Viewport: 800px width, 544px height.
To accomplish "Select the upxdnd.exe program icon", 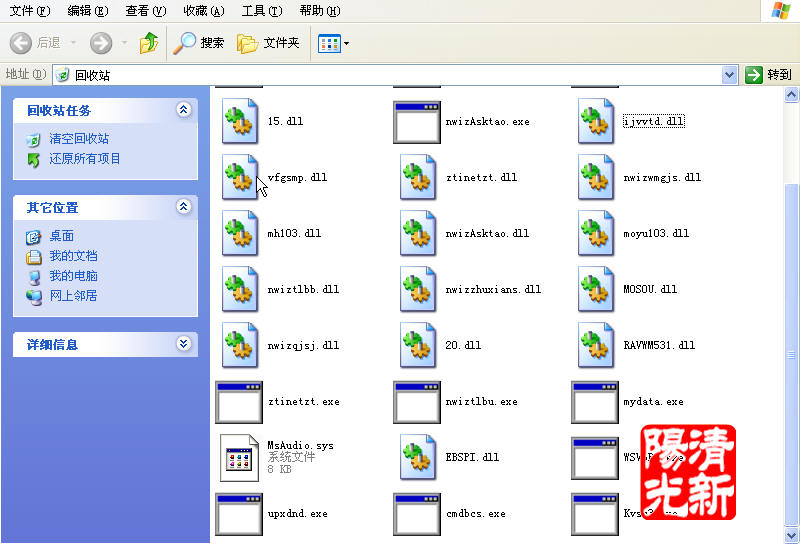I will click(239, 514).
